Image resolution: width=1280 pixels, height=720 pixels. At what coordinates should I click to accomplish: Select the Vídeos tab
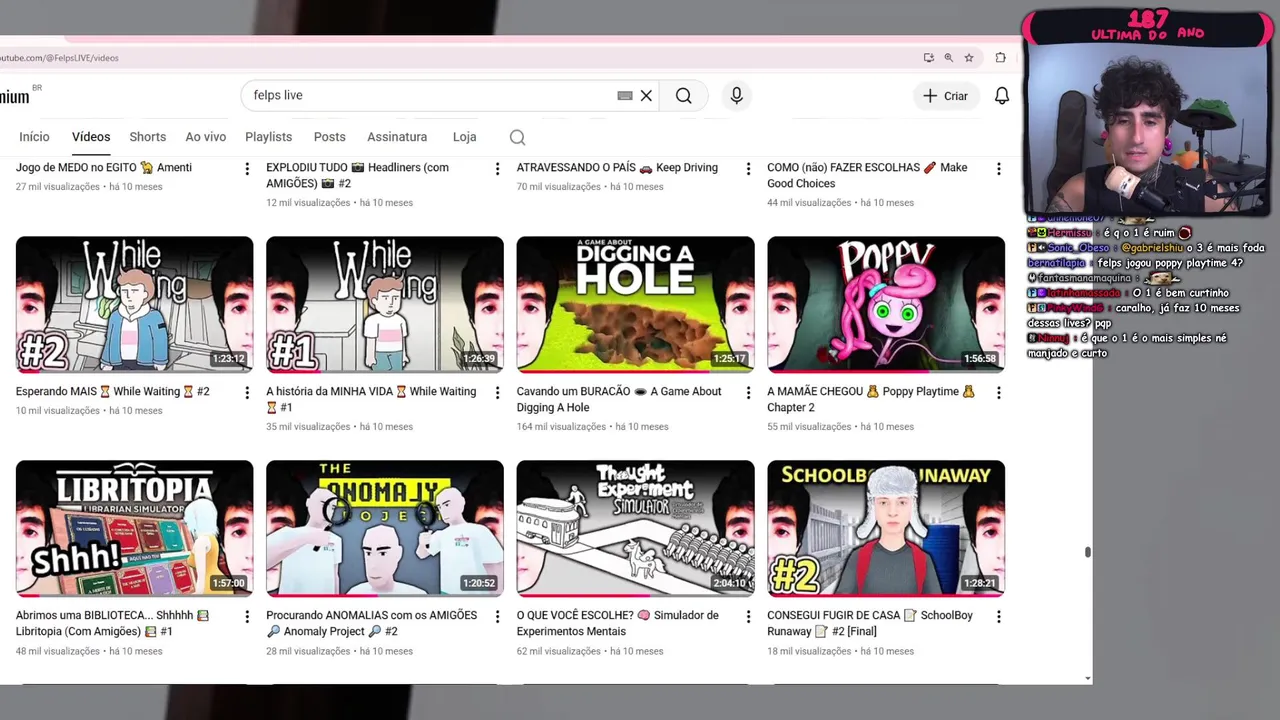pos(91,137)
